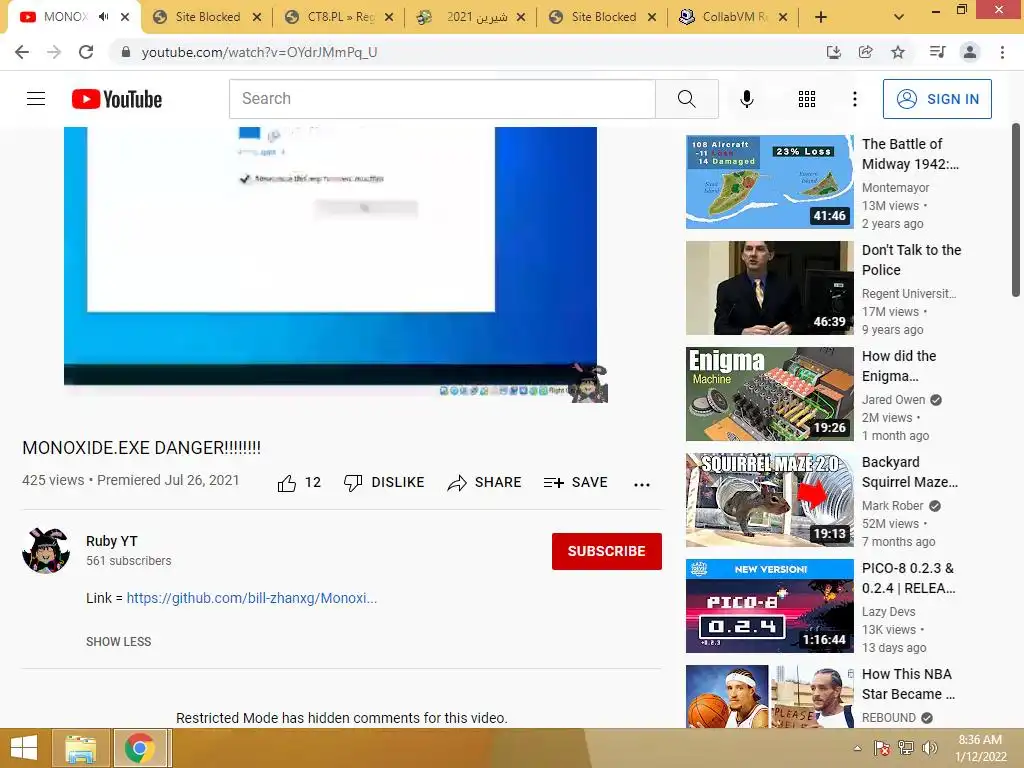Share the video

[x=484, y=483]
